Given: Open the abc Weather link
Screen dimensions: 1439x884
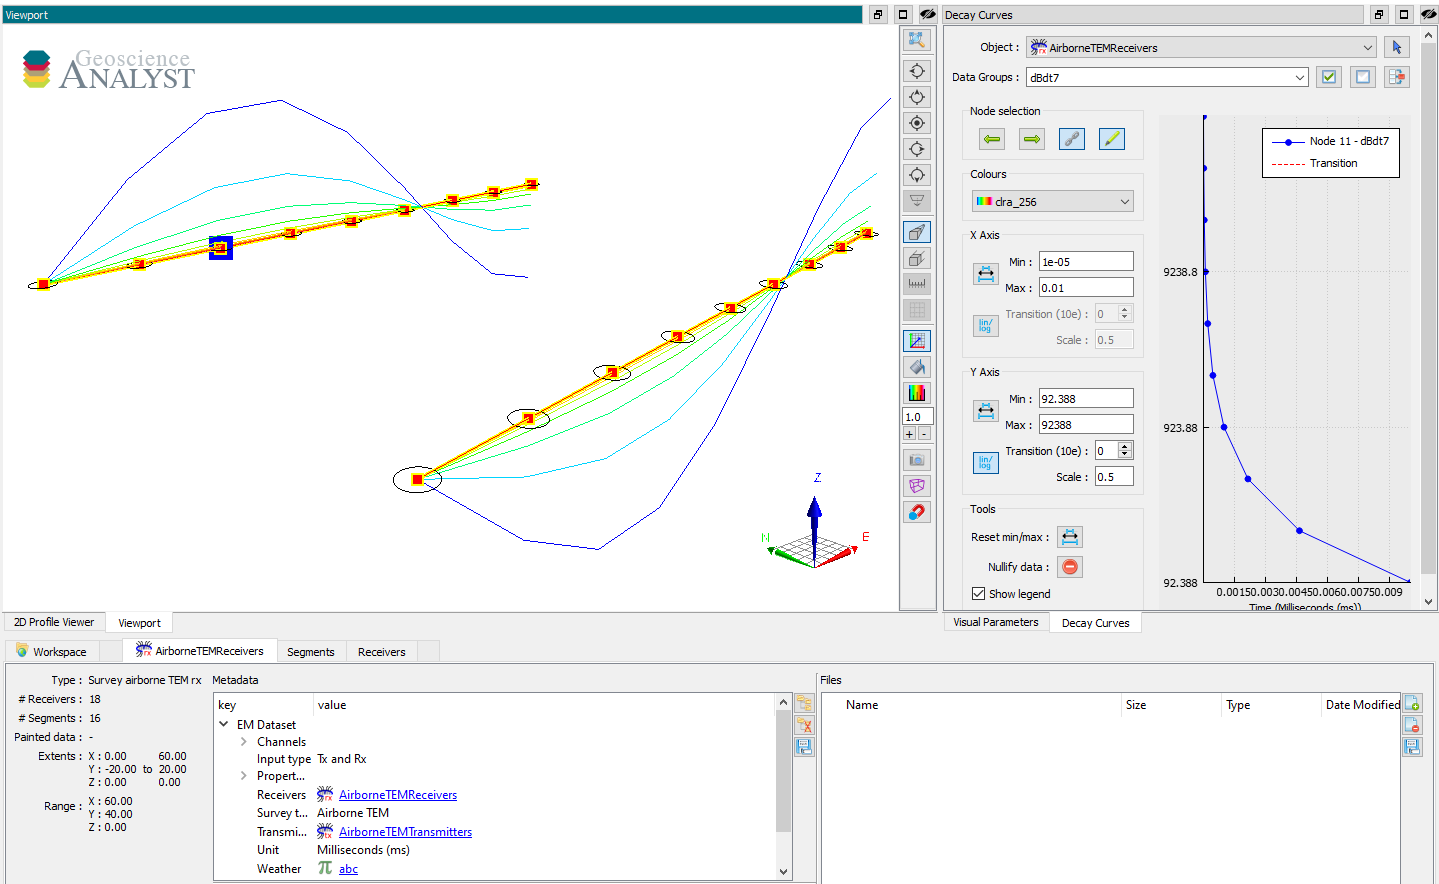Looking at the screenshot, I should 348,869.
